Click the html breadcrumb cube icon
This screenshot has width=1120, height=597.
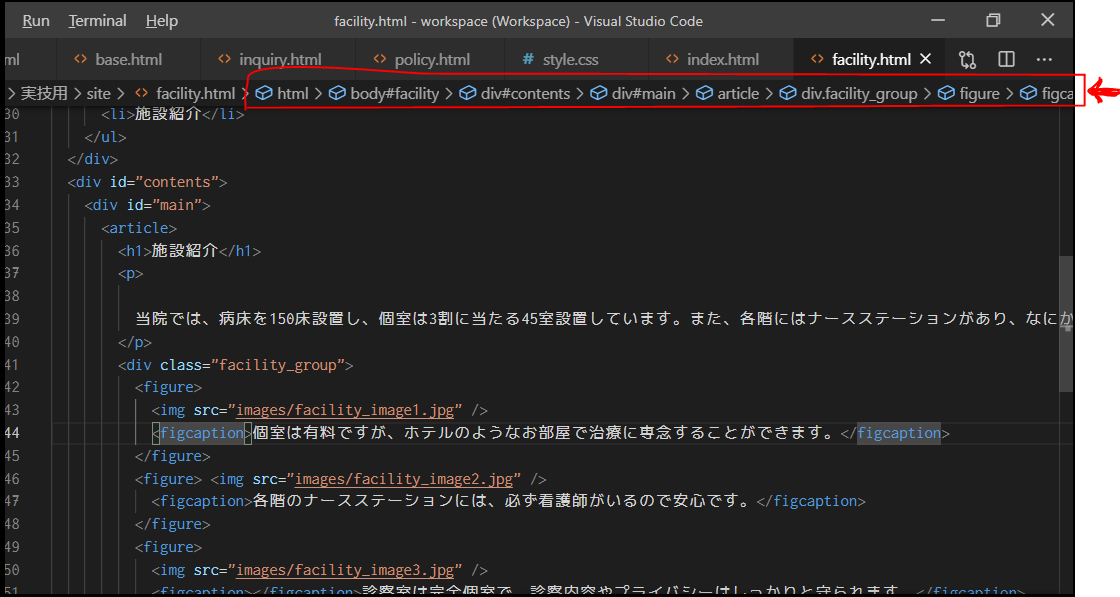tap(264, 93)
